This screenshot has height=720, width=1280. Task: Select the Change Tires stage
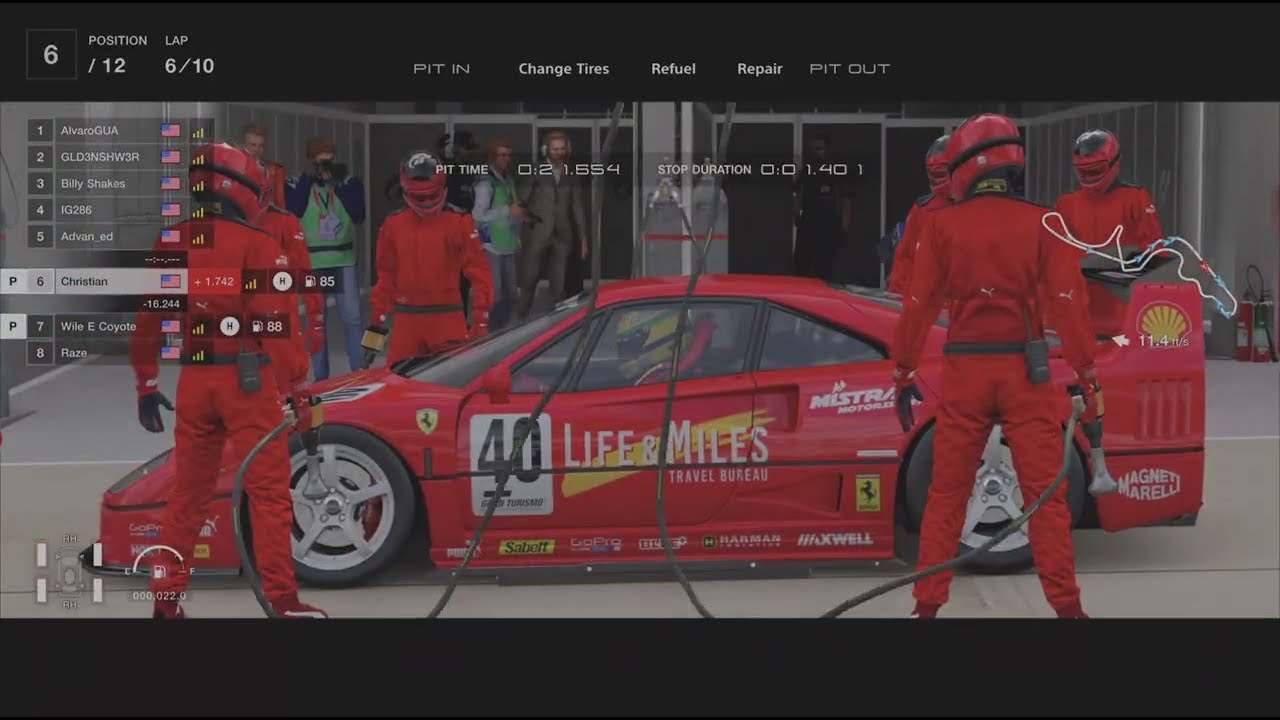pyautogui.click(x=563, y=69)
